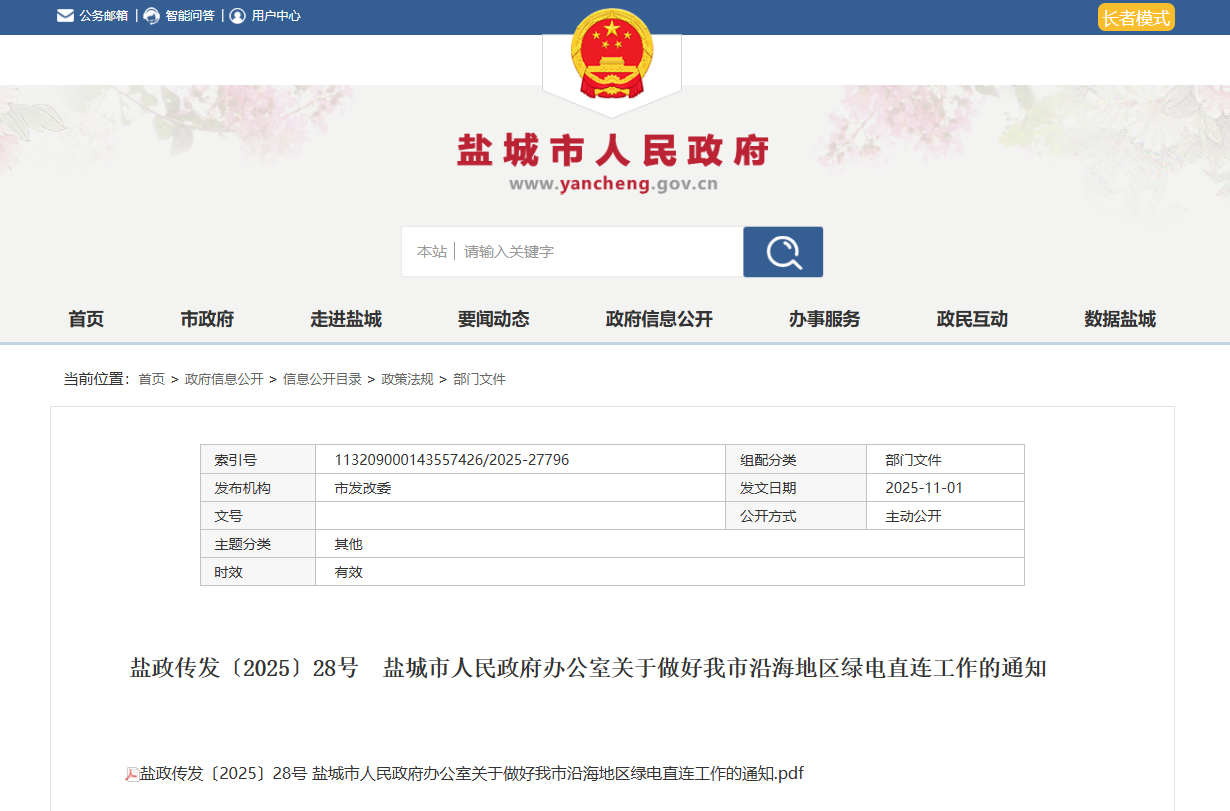Go to 首页 in main navigation
This screenshot has width=1230, height=811.
[x=86, y=319]
